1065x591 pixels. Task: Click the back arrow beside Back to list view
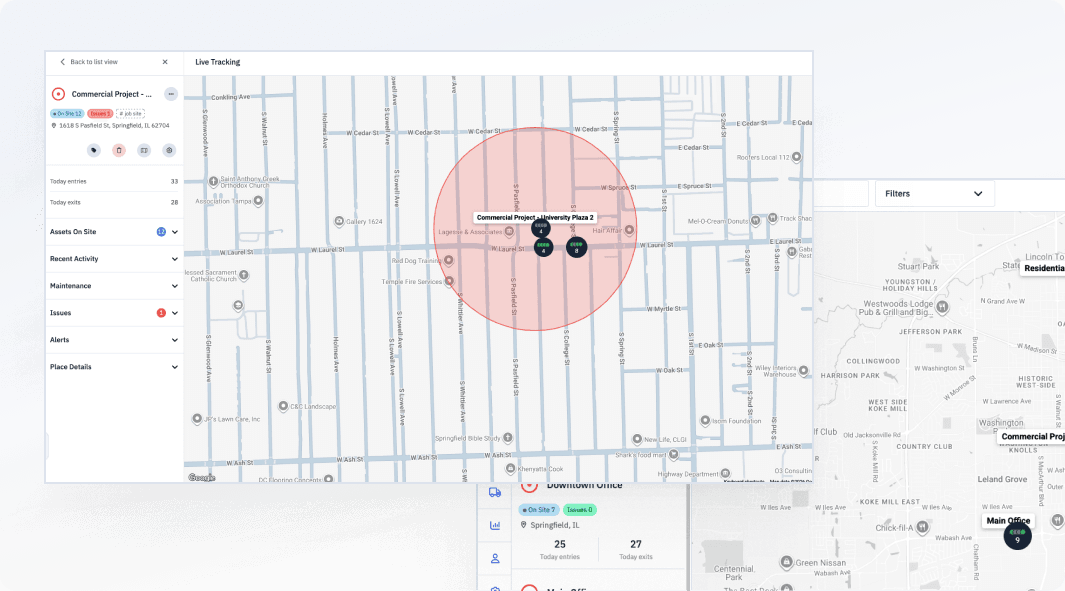[x=62, y=62]
